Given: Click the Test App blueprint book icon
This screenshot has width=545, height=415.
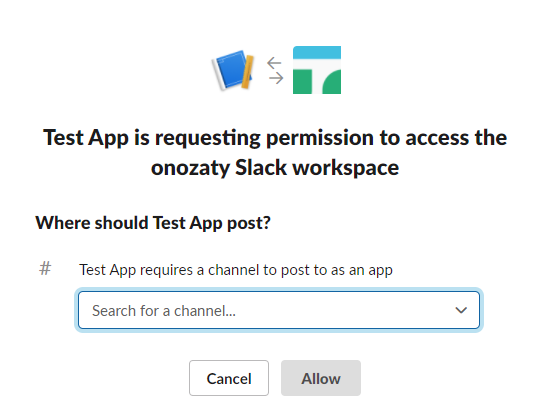Looking at the screenshot, I should click(x=233, y=70).
